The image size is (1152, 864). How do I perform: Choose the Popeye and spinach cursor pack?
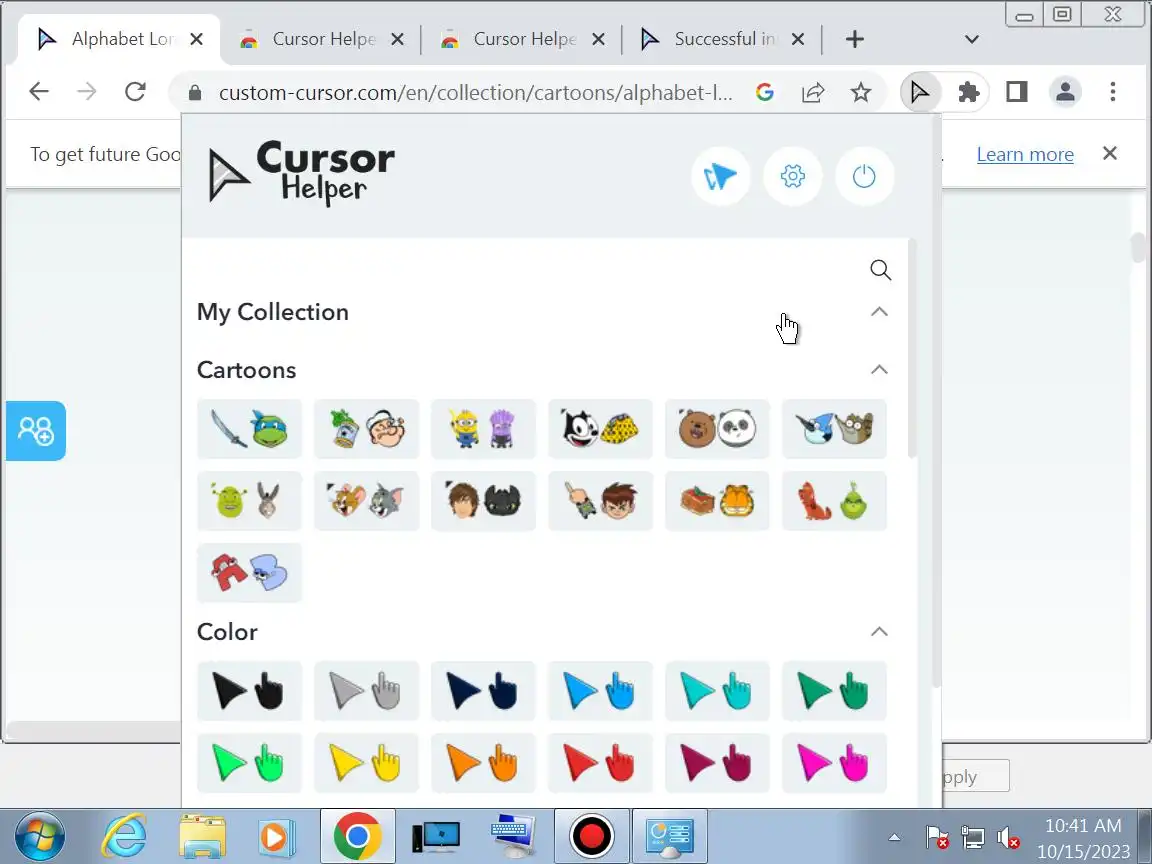366,429
